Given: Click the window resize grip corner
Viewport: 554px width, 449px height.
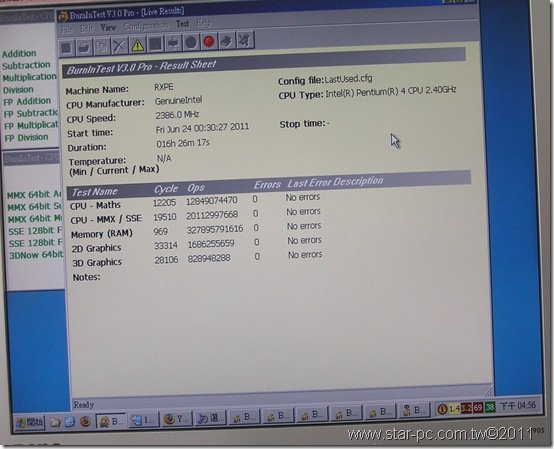Looking at the screenshot, I should 489,391.
